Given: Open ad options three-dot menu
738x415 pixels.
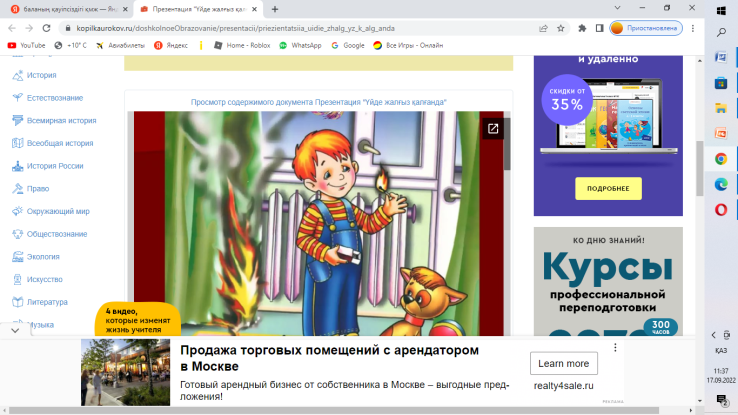Looking at the screenshot, I should [x=615, y=348].
